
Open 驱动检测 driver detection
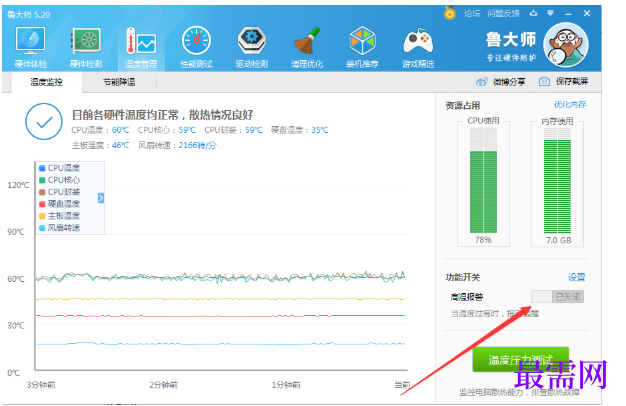point(252,48)
